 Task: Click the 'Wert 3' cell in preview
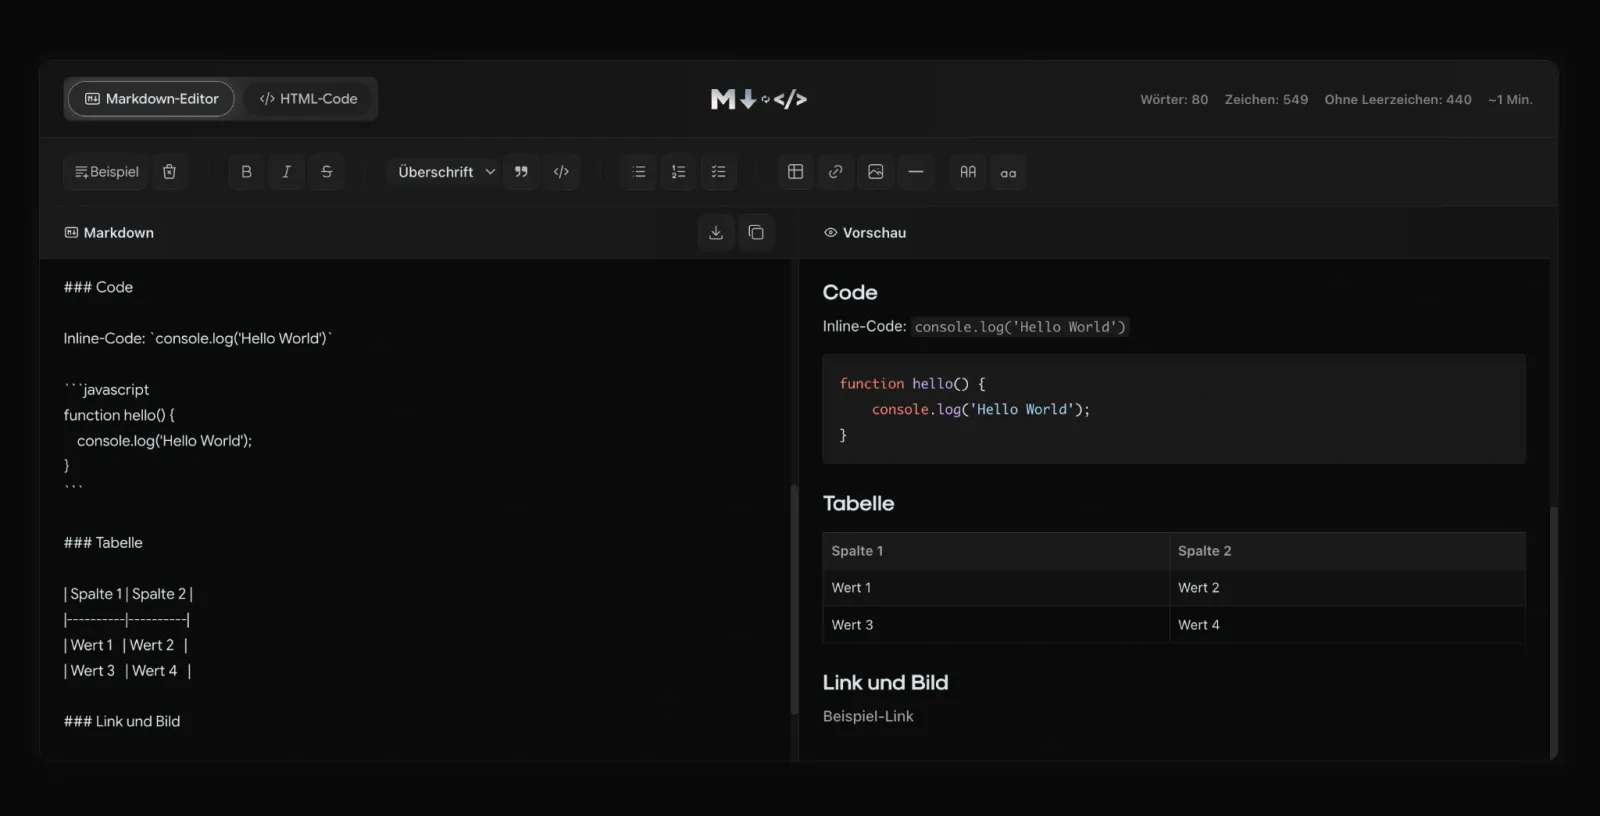[996, 625]
